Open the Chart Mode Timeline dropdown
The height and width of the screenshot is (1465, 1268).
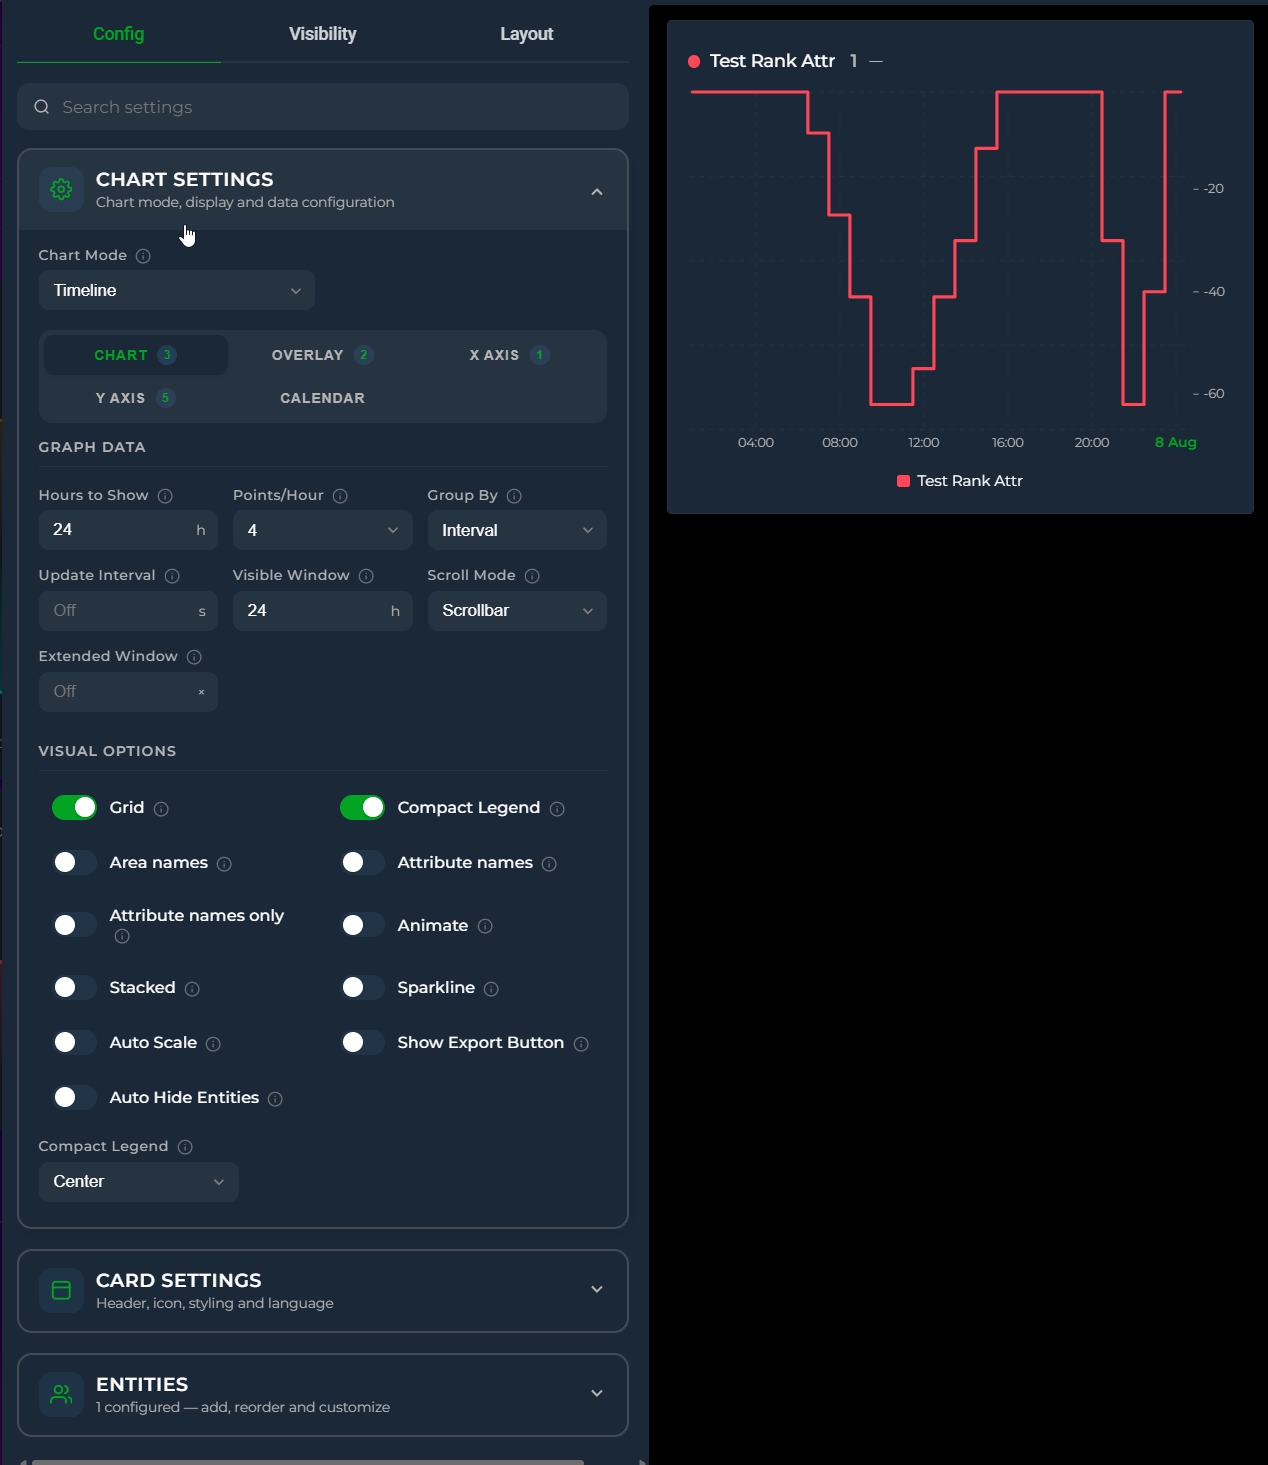(x=177, y=290)
